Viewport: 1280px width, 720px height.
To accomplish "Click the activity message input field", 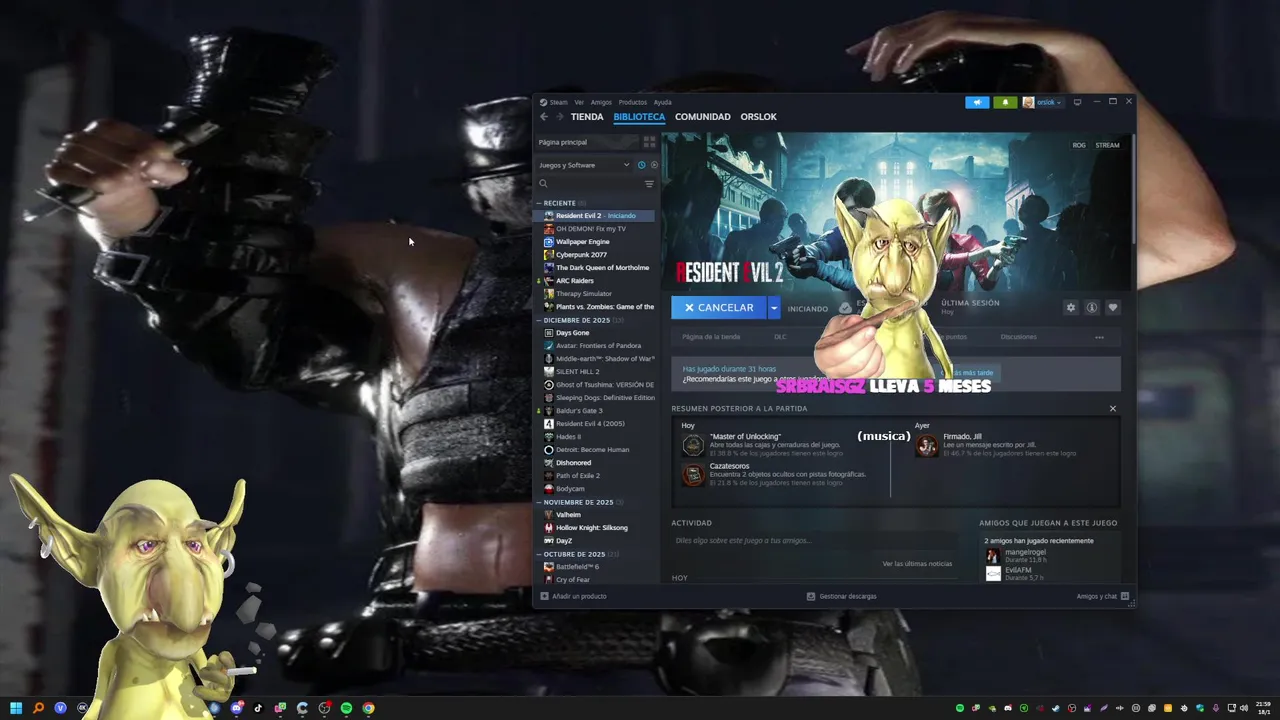I will point(814,541).
